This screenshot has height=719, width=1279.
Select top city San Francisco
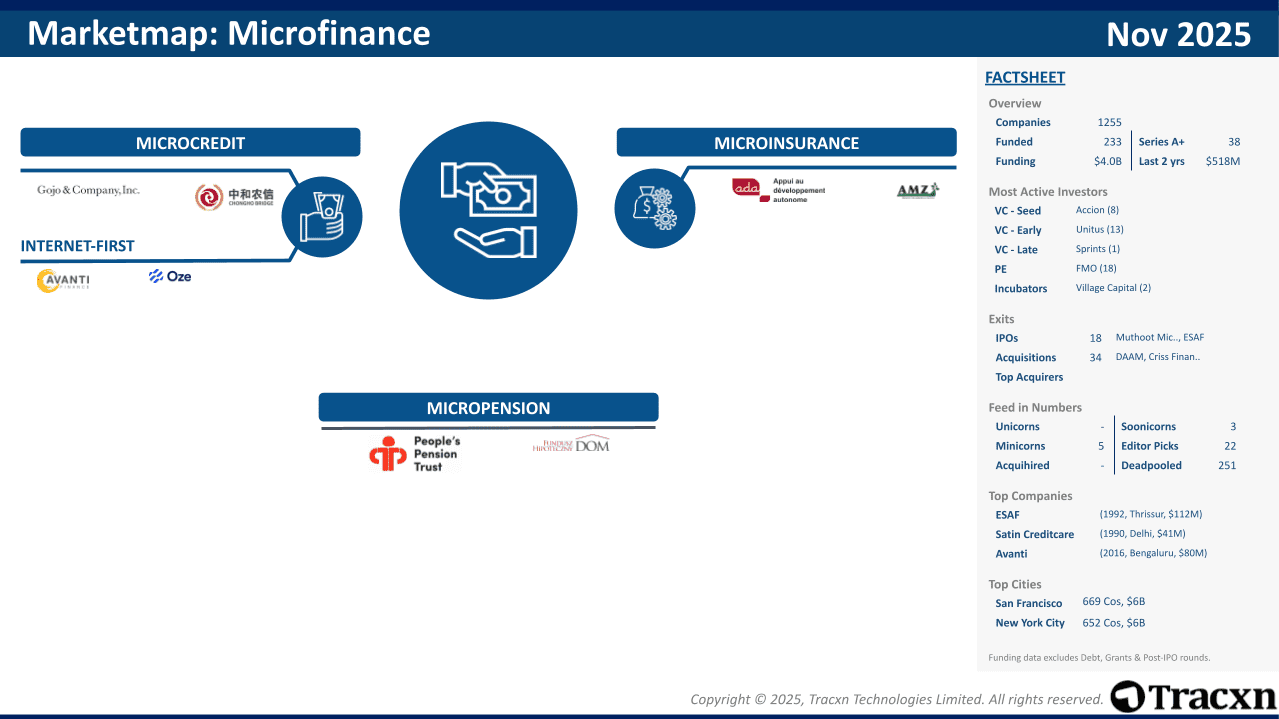point(1029,603)
